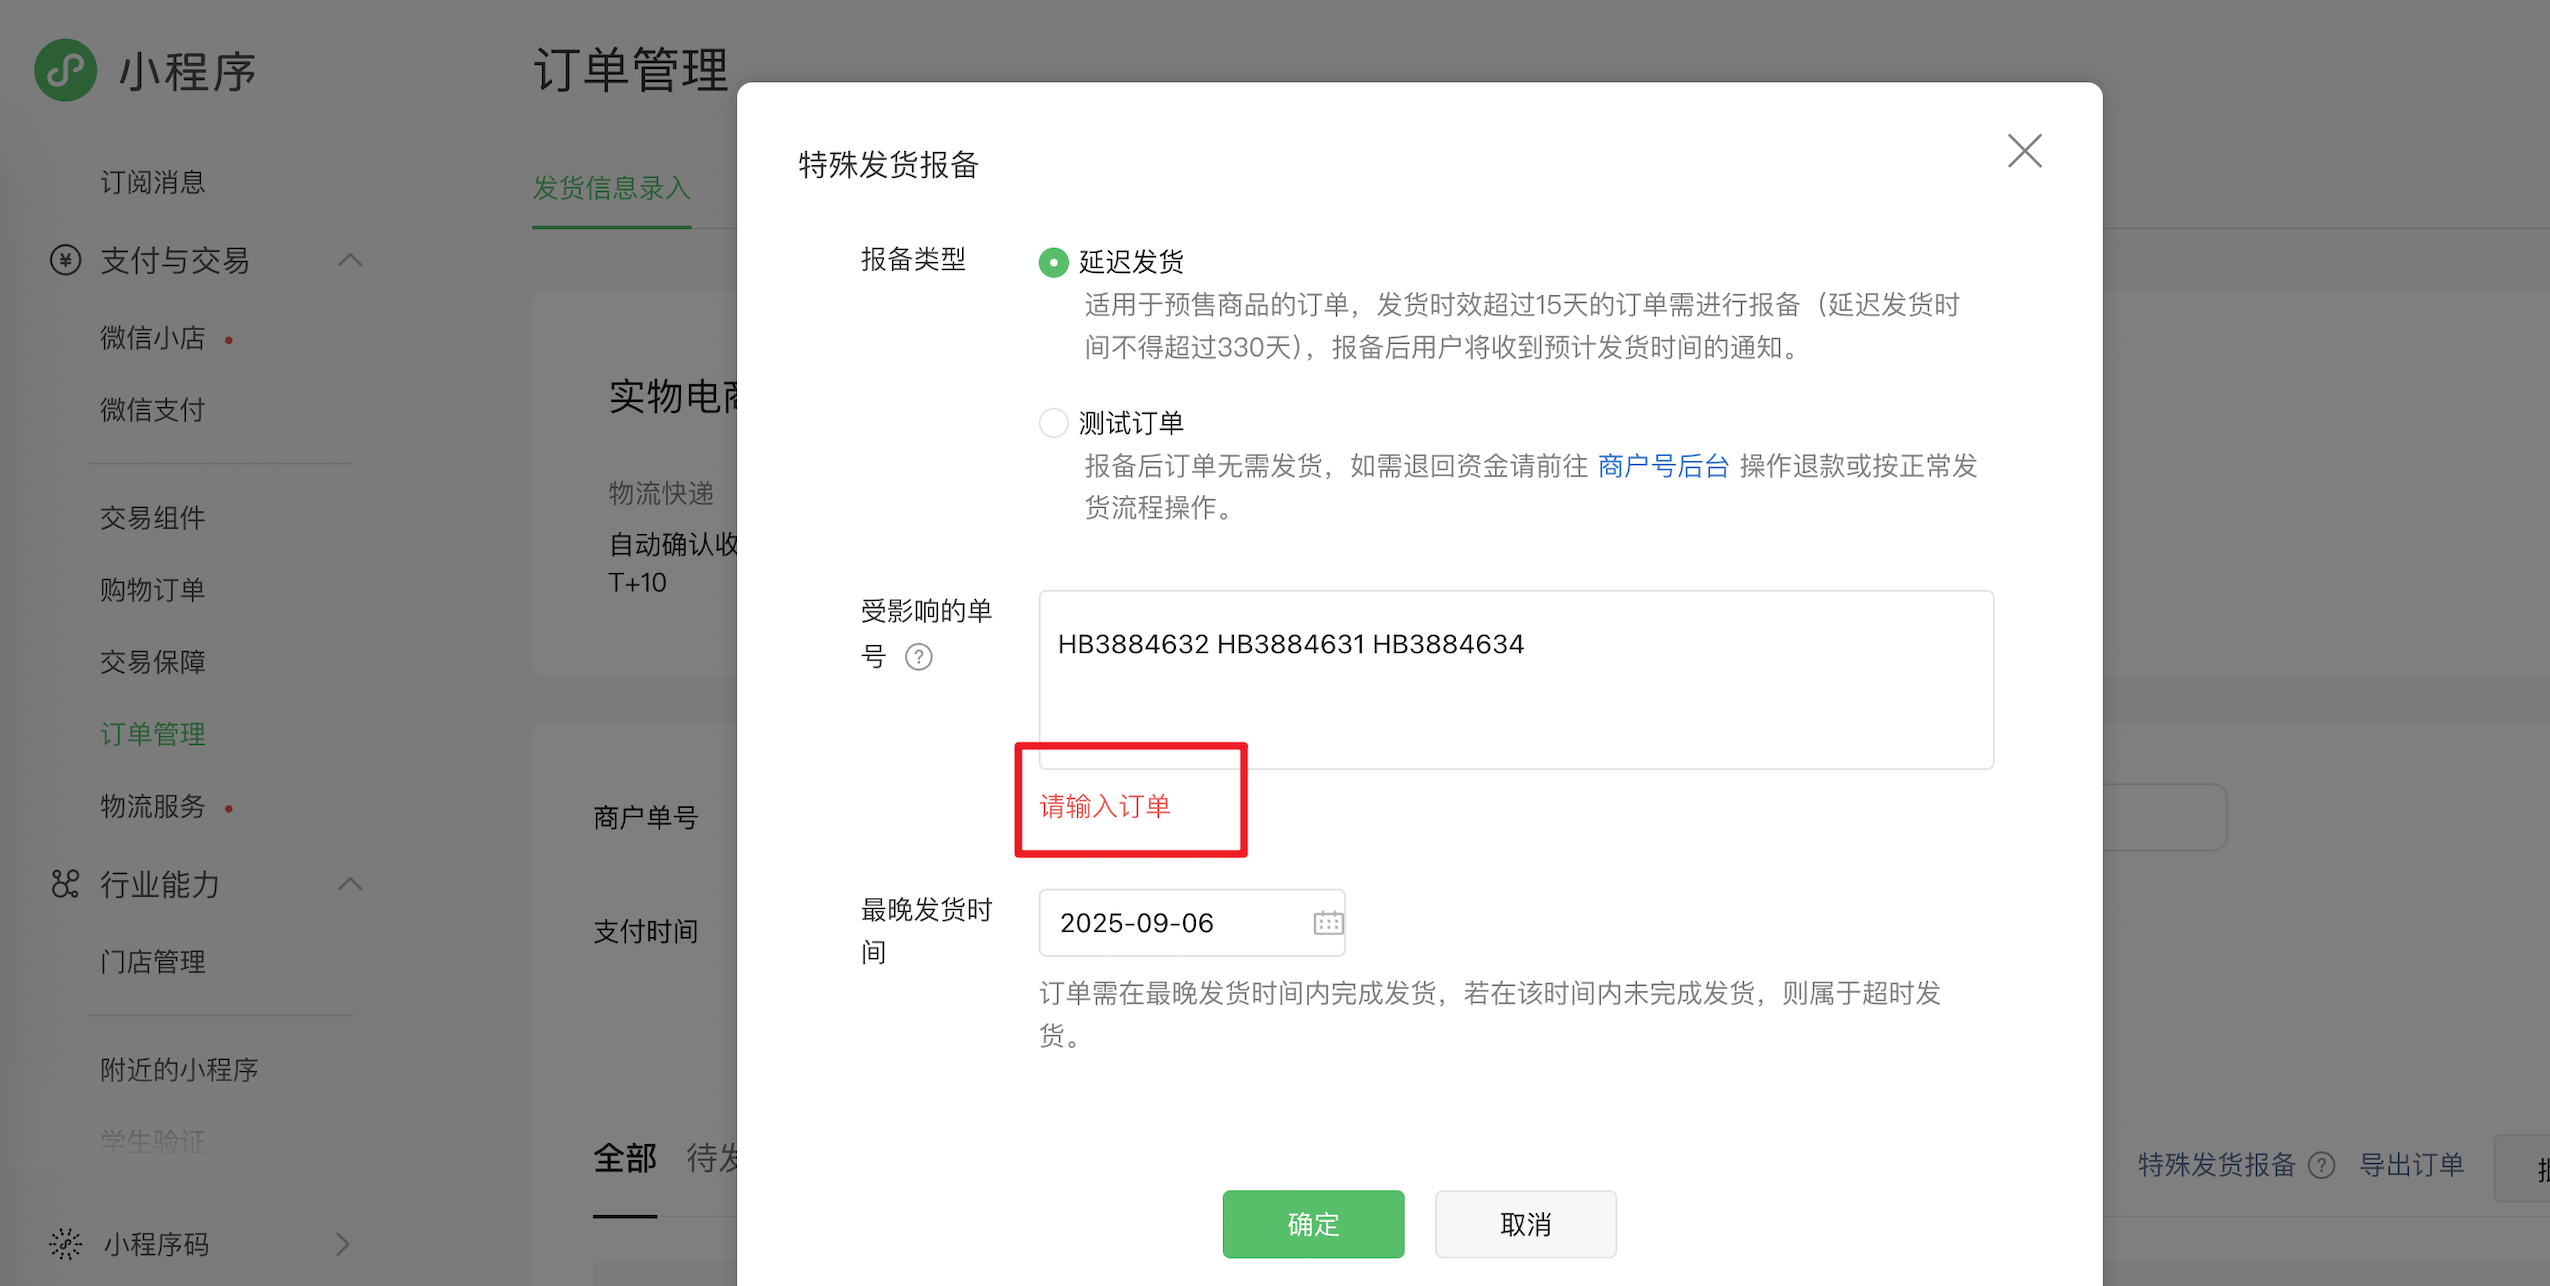The image size is (2550, 1286).
Task: Click the 行业能力 section icon
Action: (x=66, y=884)
